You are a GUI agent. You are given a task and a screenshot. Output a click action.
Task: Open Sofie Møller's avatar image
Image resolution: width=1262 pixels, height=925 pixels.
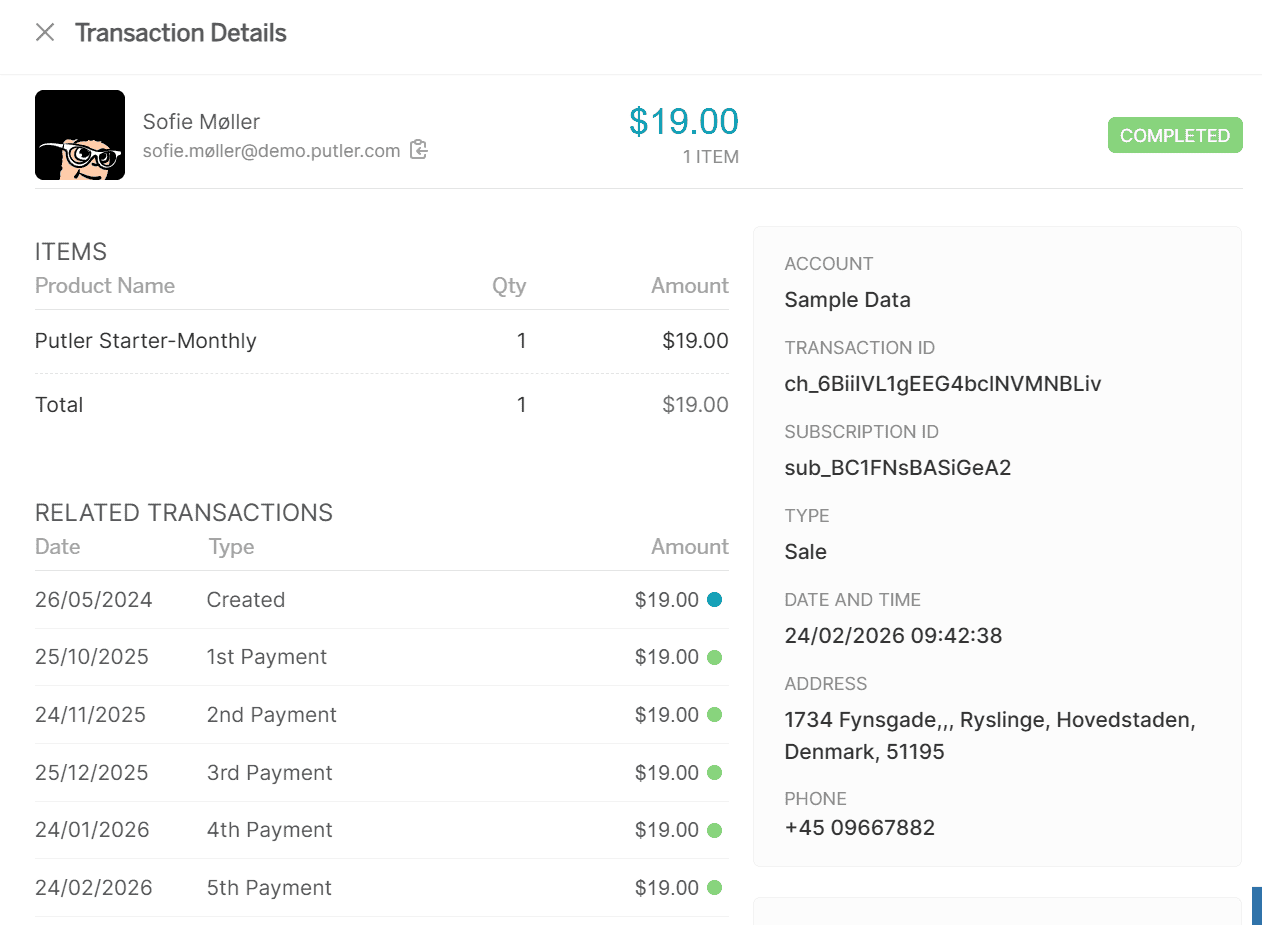tap(80, 135)
